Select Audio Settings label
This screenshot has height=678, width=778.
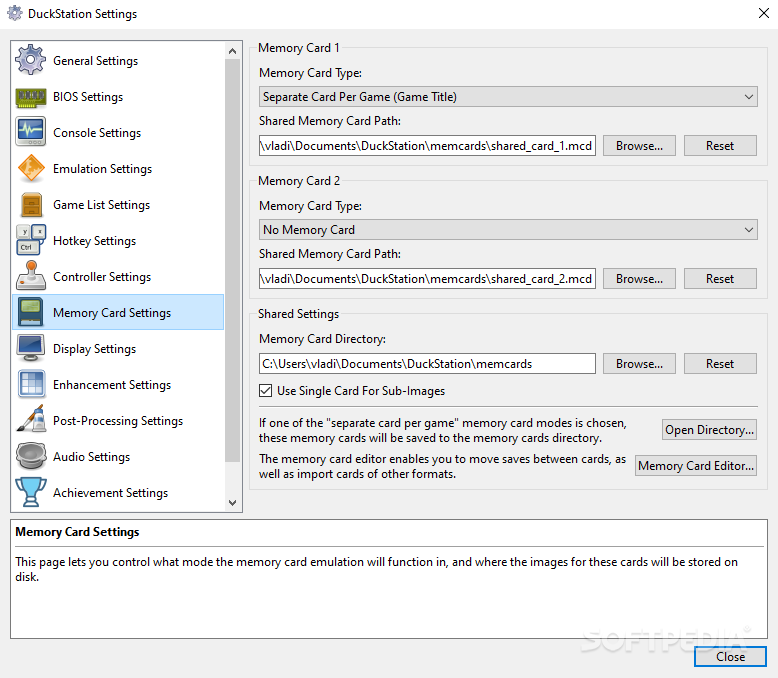pos(91,457)
